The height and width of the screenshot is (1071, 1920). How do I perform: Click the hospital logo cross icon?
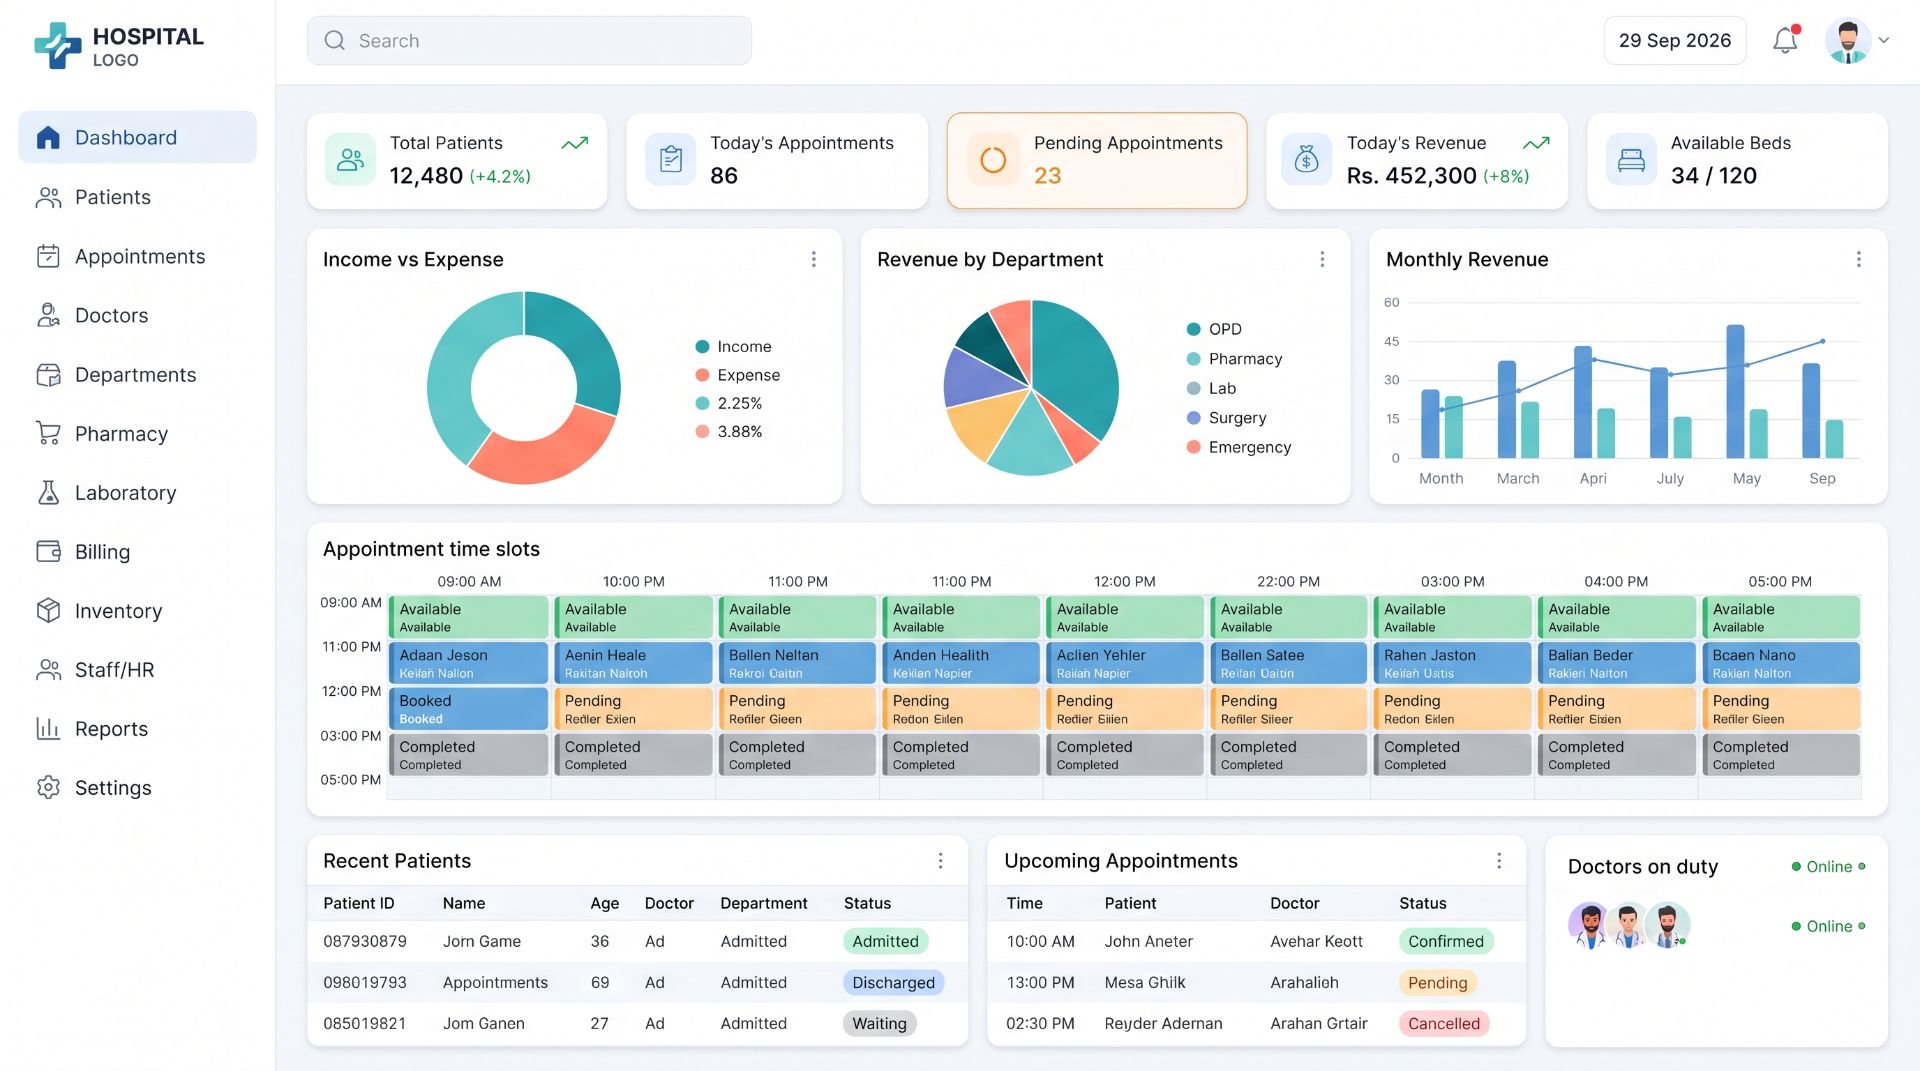[57, 45]
